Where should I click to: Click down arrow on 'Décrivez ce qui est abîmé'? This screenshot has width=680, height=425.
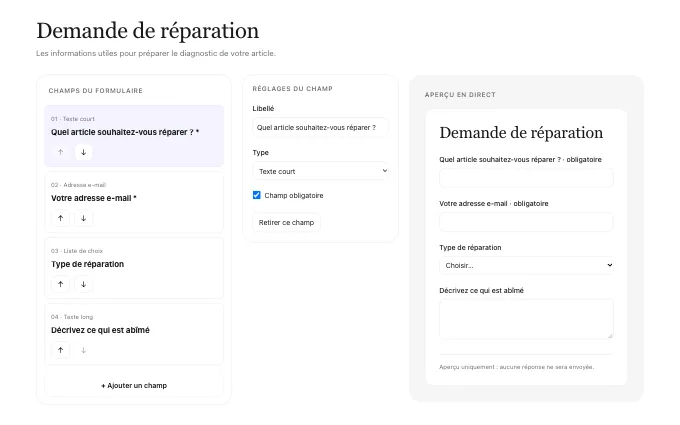click(83, 350)
